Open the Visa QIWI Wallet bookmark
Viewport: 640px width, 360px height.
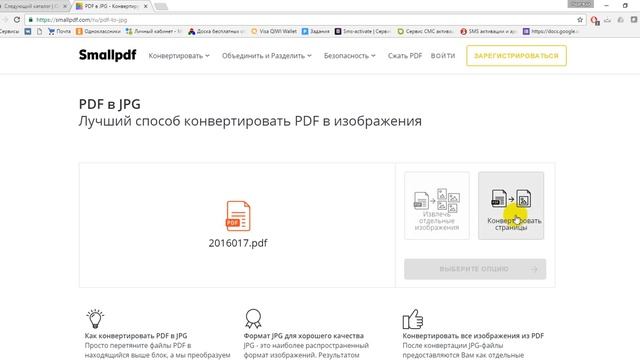pos(274,31)
